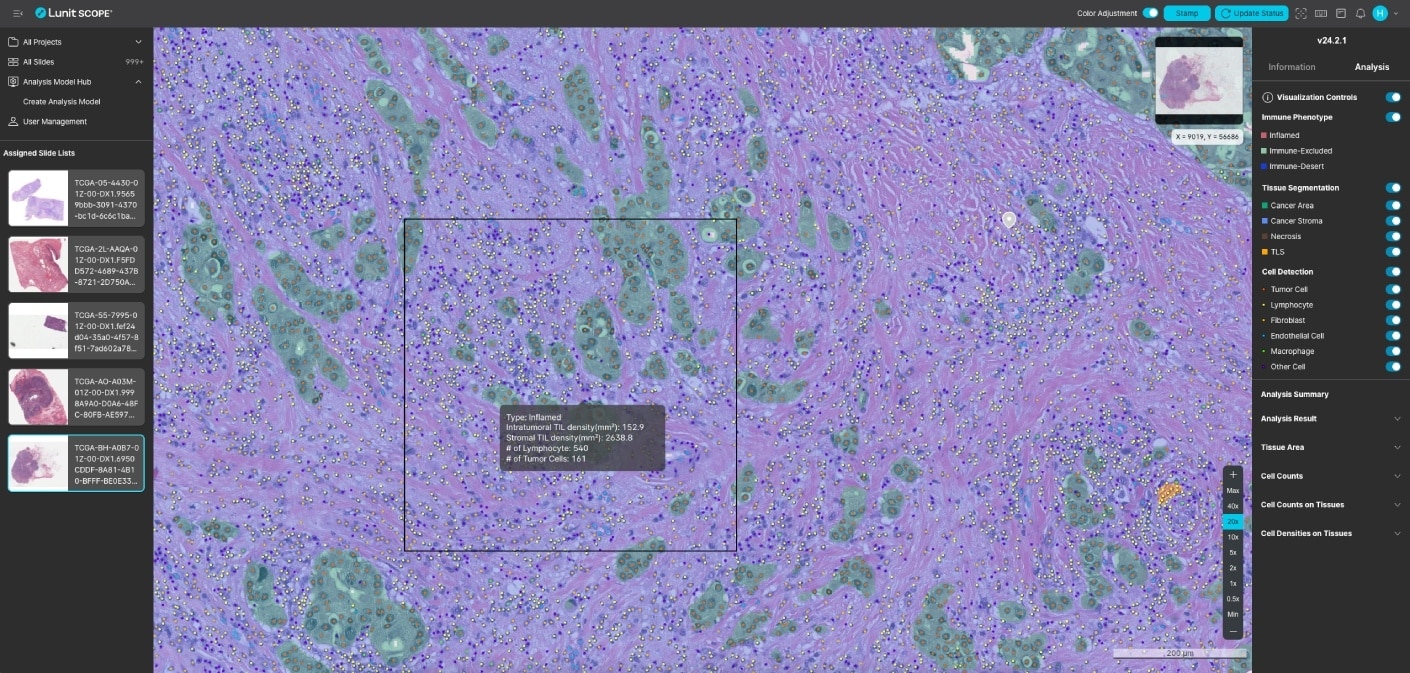Select the 40x magnification level
This screenshot has height=673, width=1410.
pos(1232,506)
